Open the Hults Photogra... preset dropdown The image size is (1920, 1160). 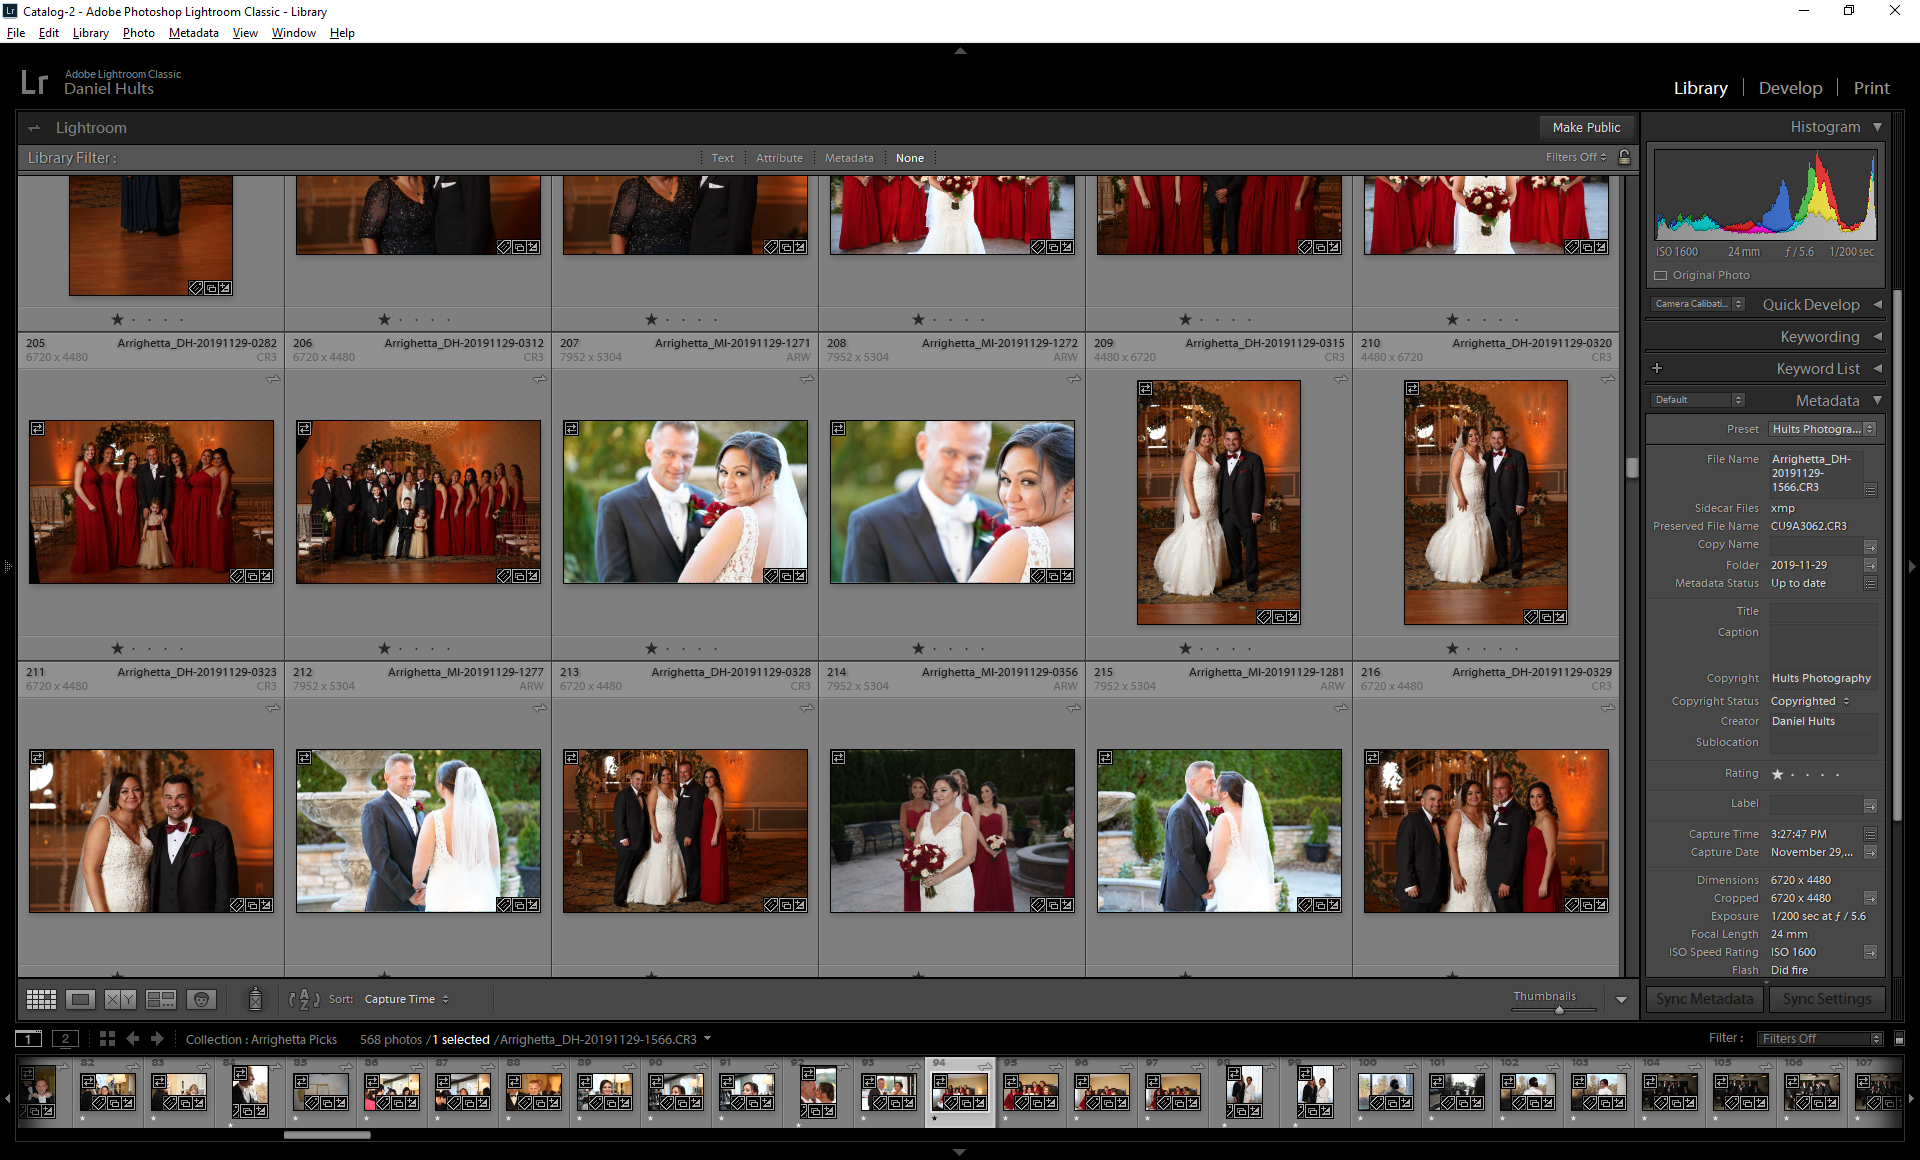point(1823,429)
